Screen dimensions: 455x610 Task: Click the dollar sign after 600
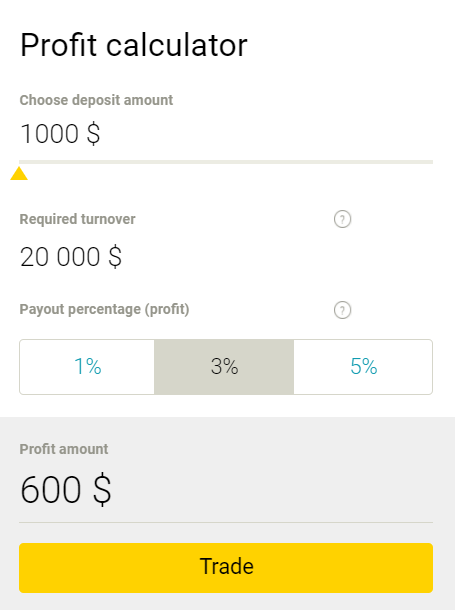[102, 489]
